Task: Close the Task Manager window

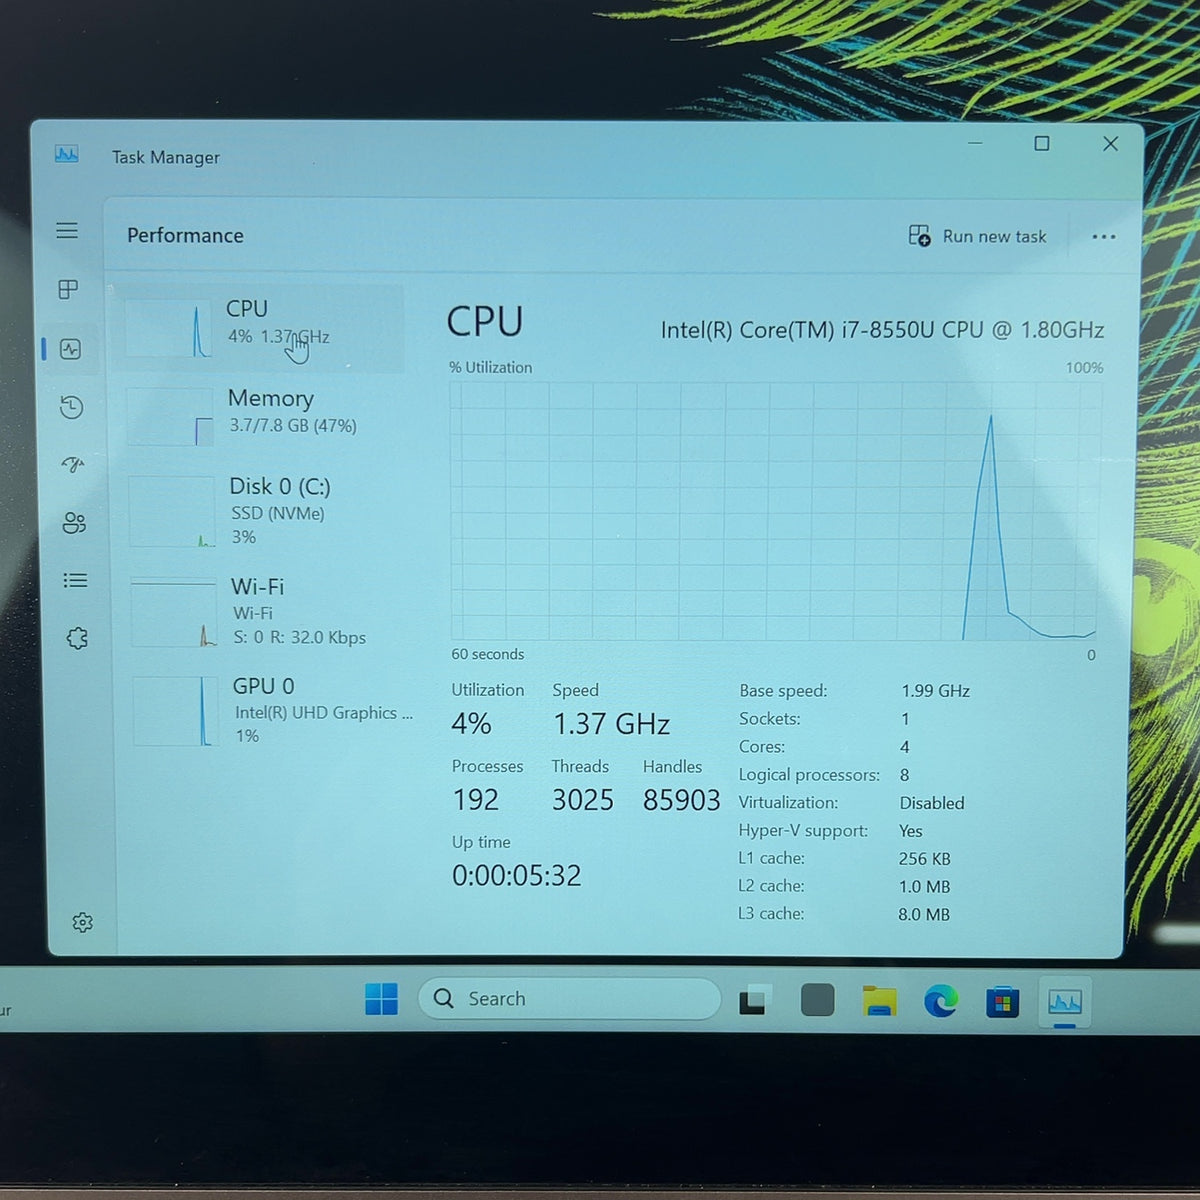Action: [x=1110, y=144]
